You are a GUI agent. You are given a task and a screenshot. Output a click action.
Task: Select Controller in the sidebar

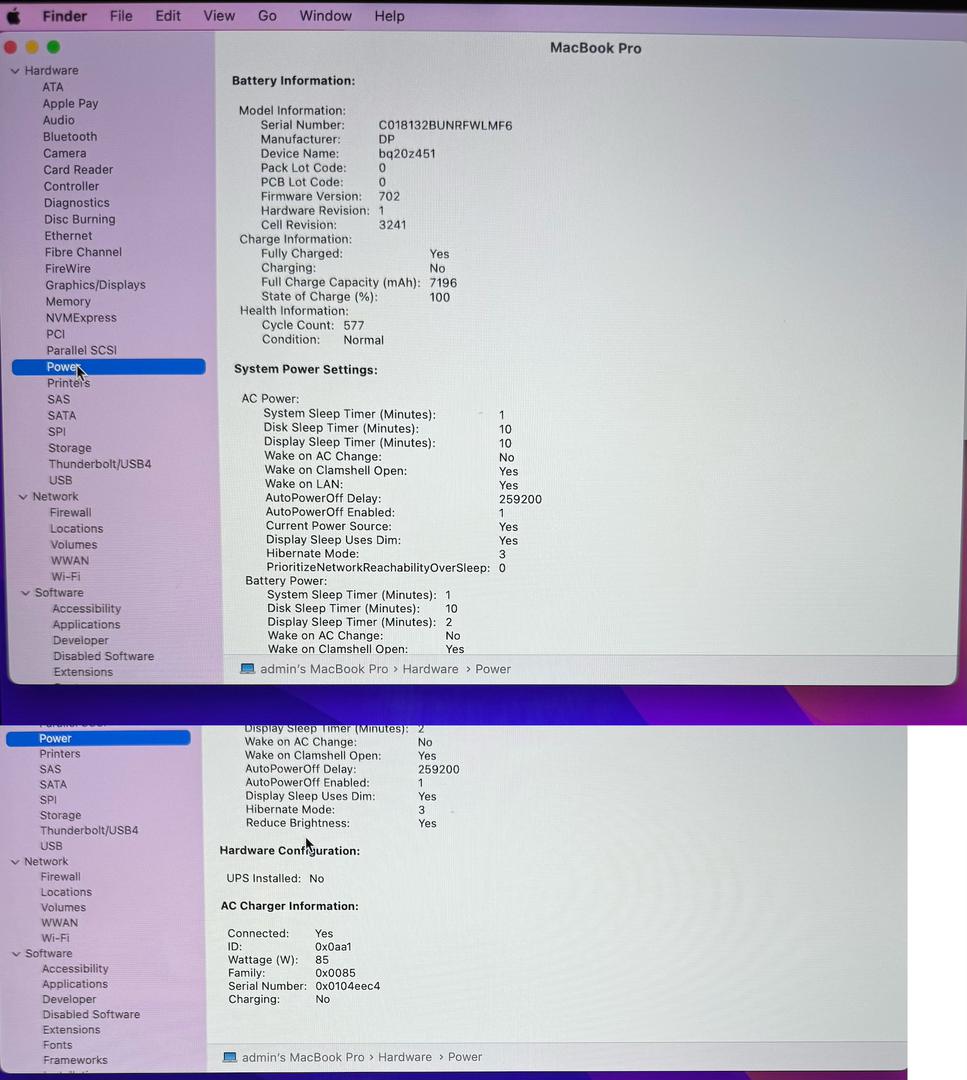[71, 186]
